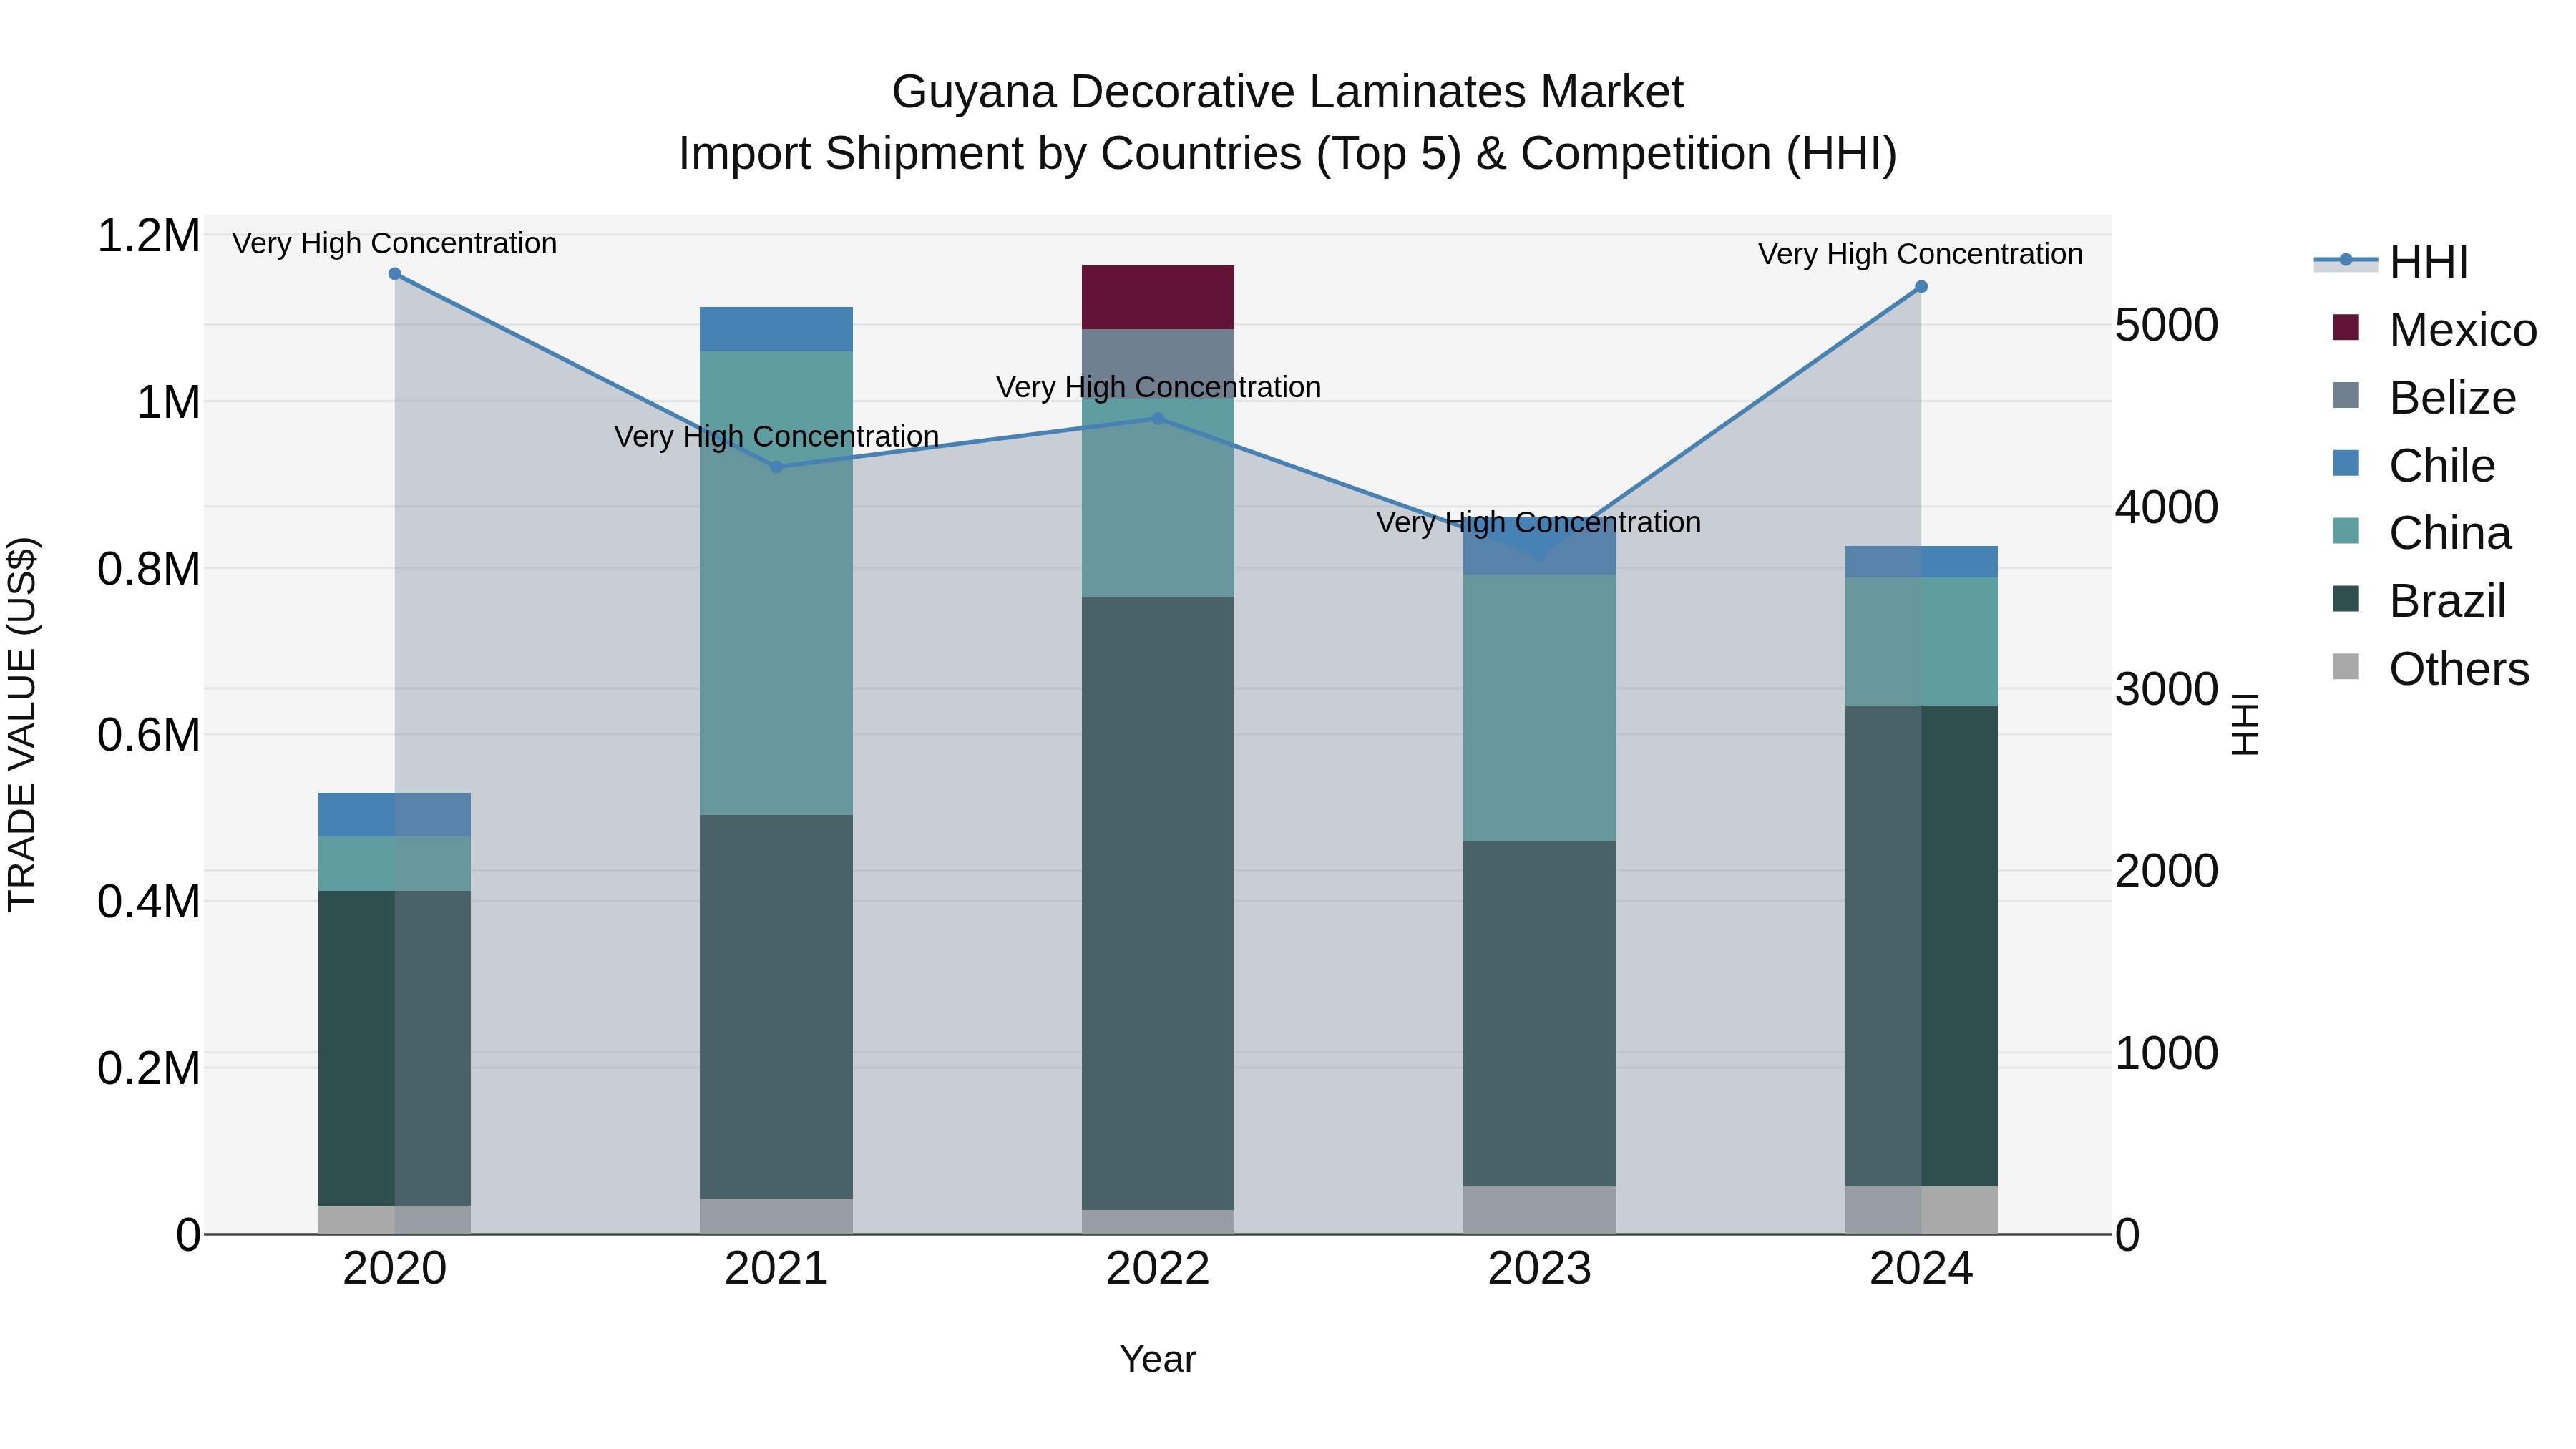Click the 2020 HHI data point marker
The height and width of the screenshot is (1449, 2576).
394,274
